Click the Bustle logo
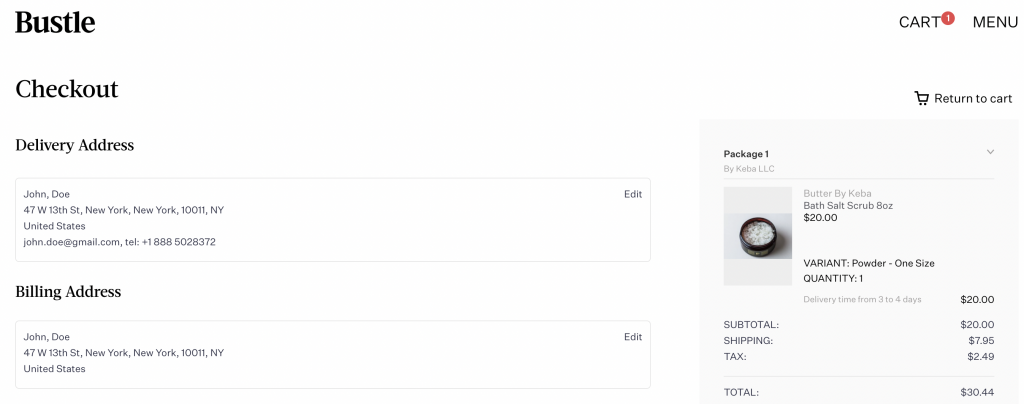Viewport: 1024px width, 404px height. pyautogui.click(x=56, y=22)
